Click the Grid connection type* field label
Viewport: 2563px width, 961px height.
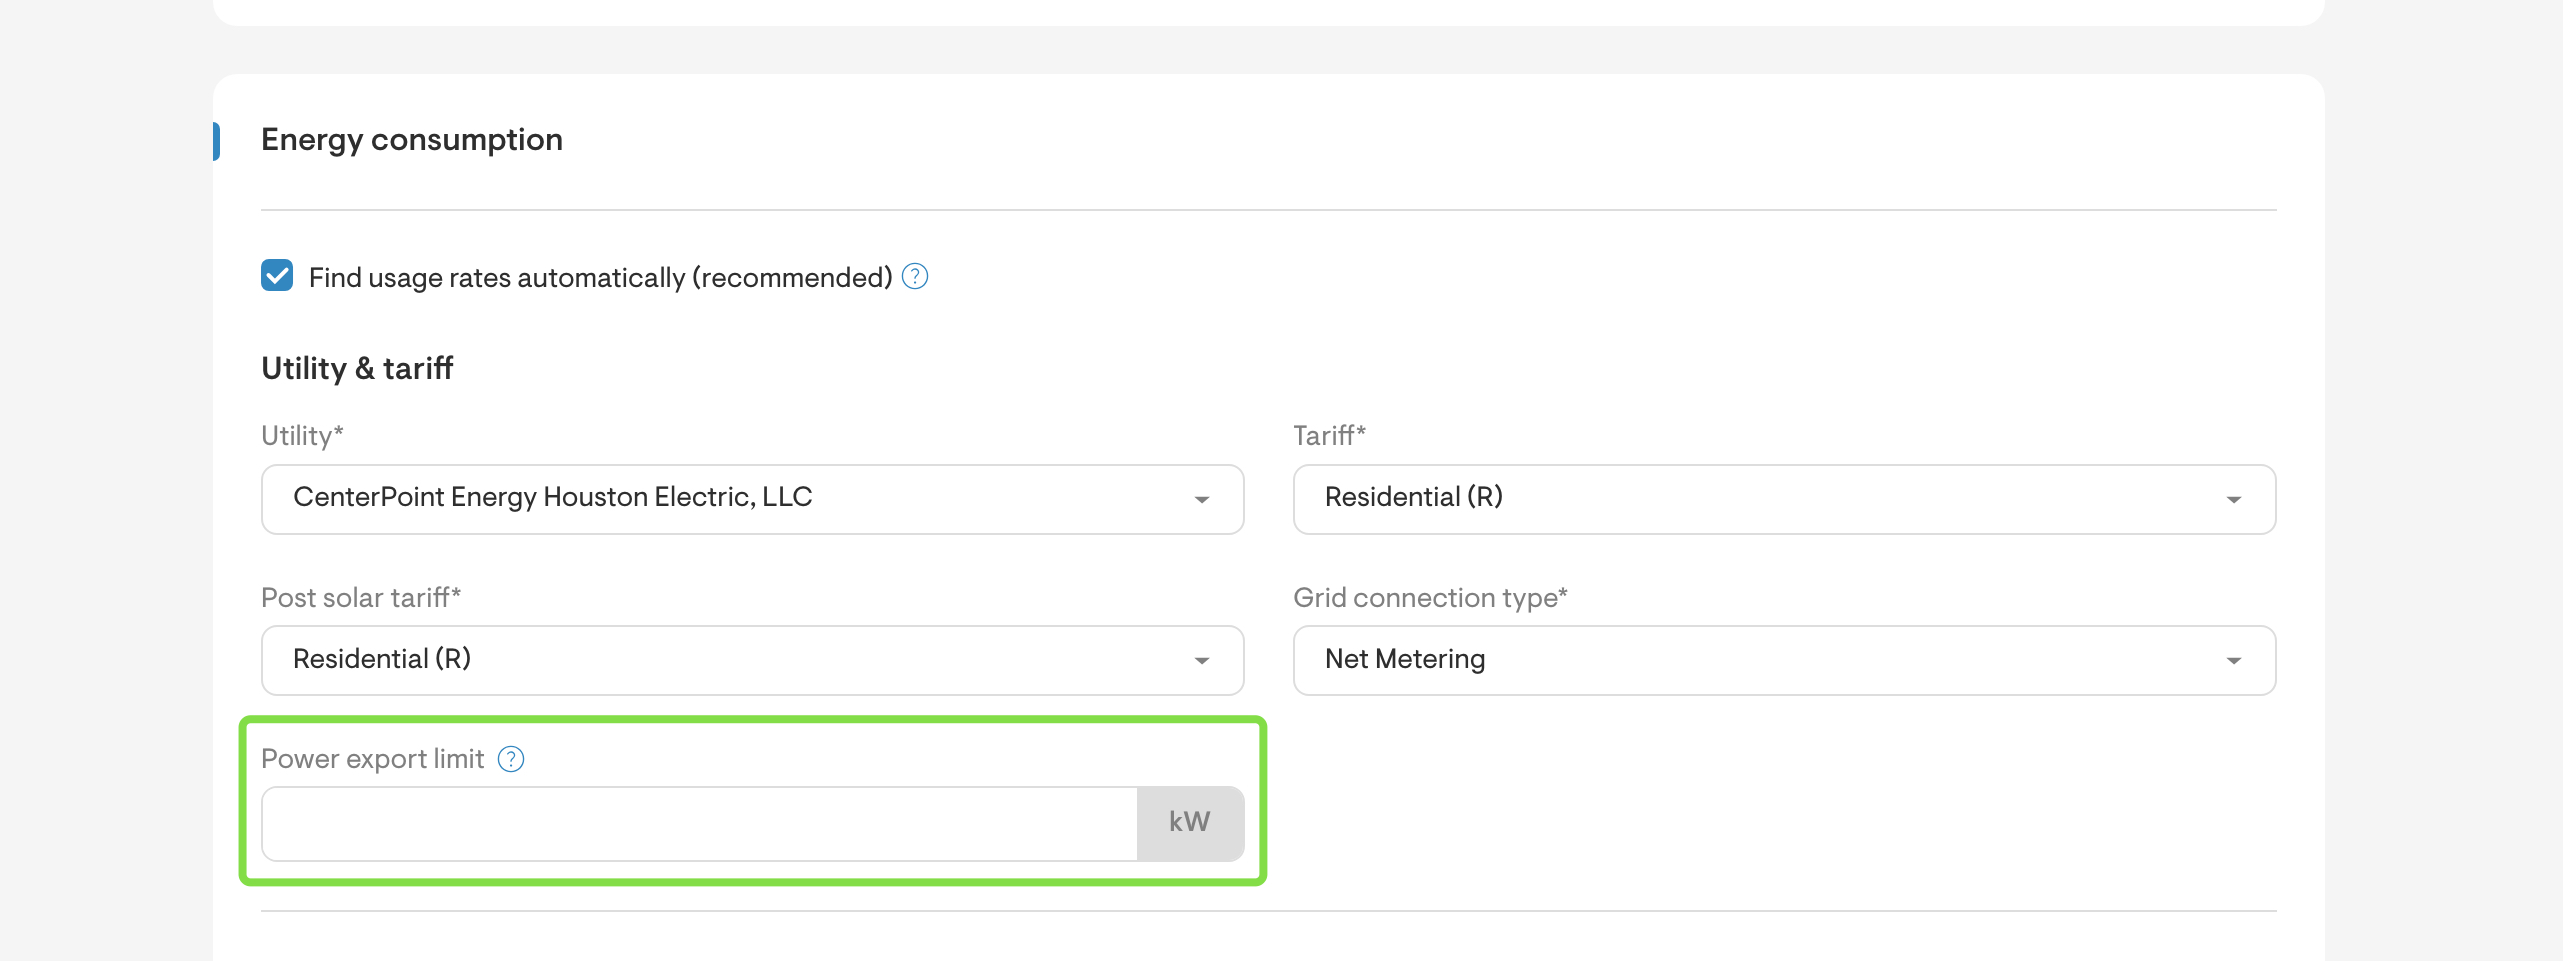pos(1430,598)
